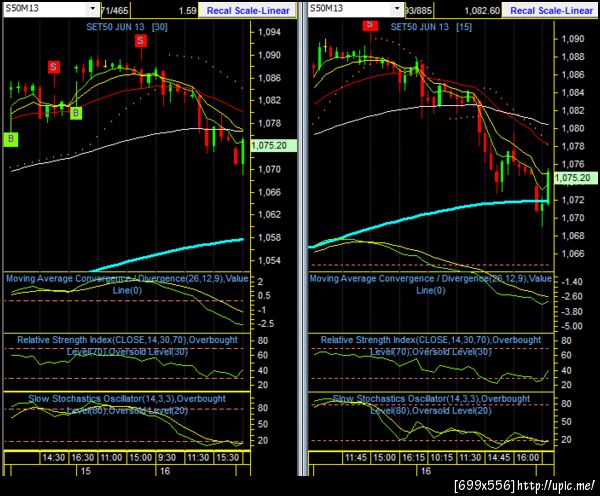Click the 1,075.20 price label in left chart
600x496 pixels.
[274, 145]
